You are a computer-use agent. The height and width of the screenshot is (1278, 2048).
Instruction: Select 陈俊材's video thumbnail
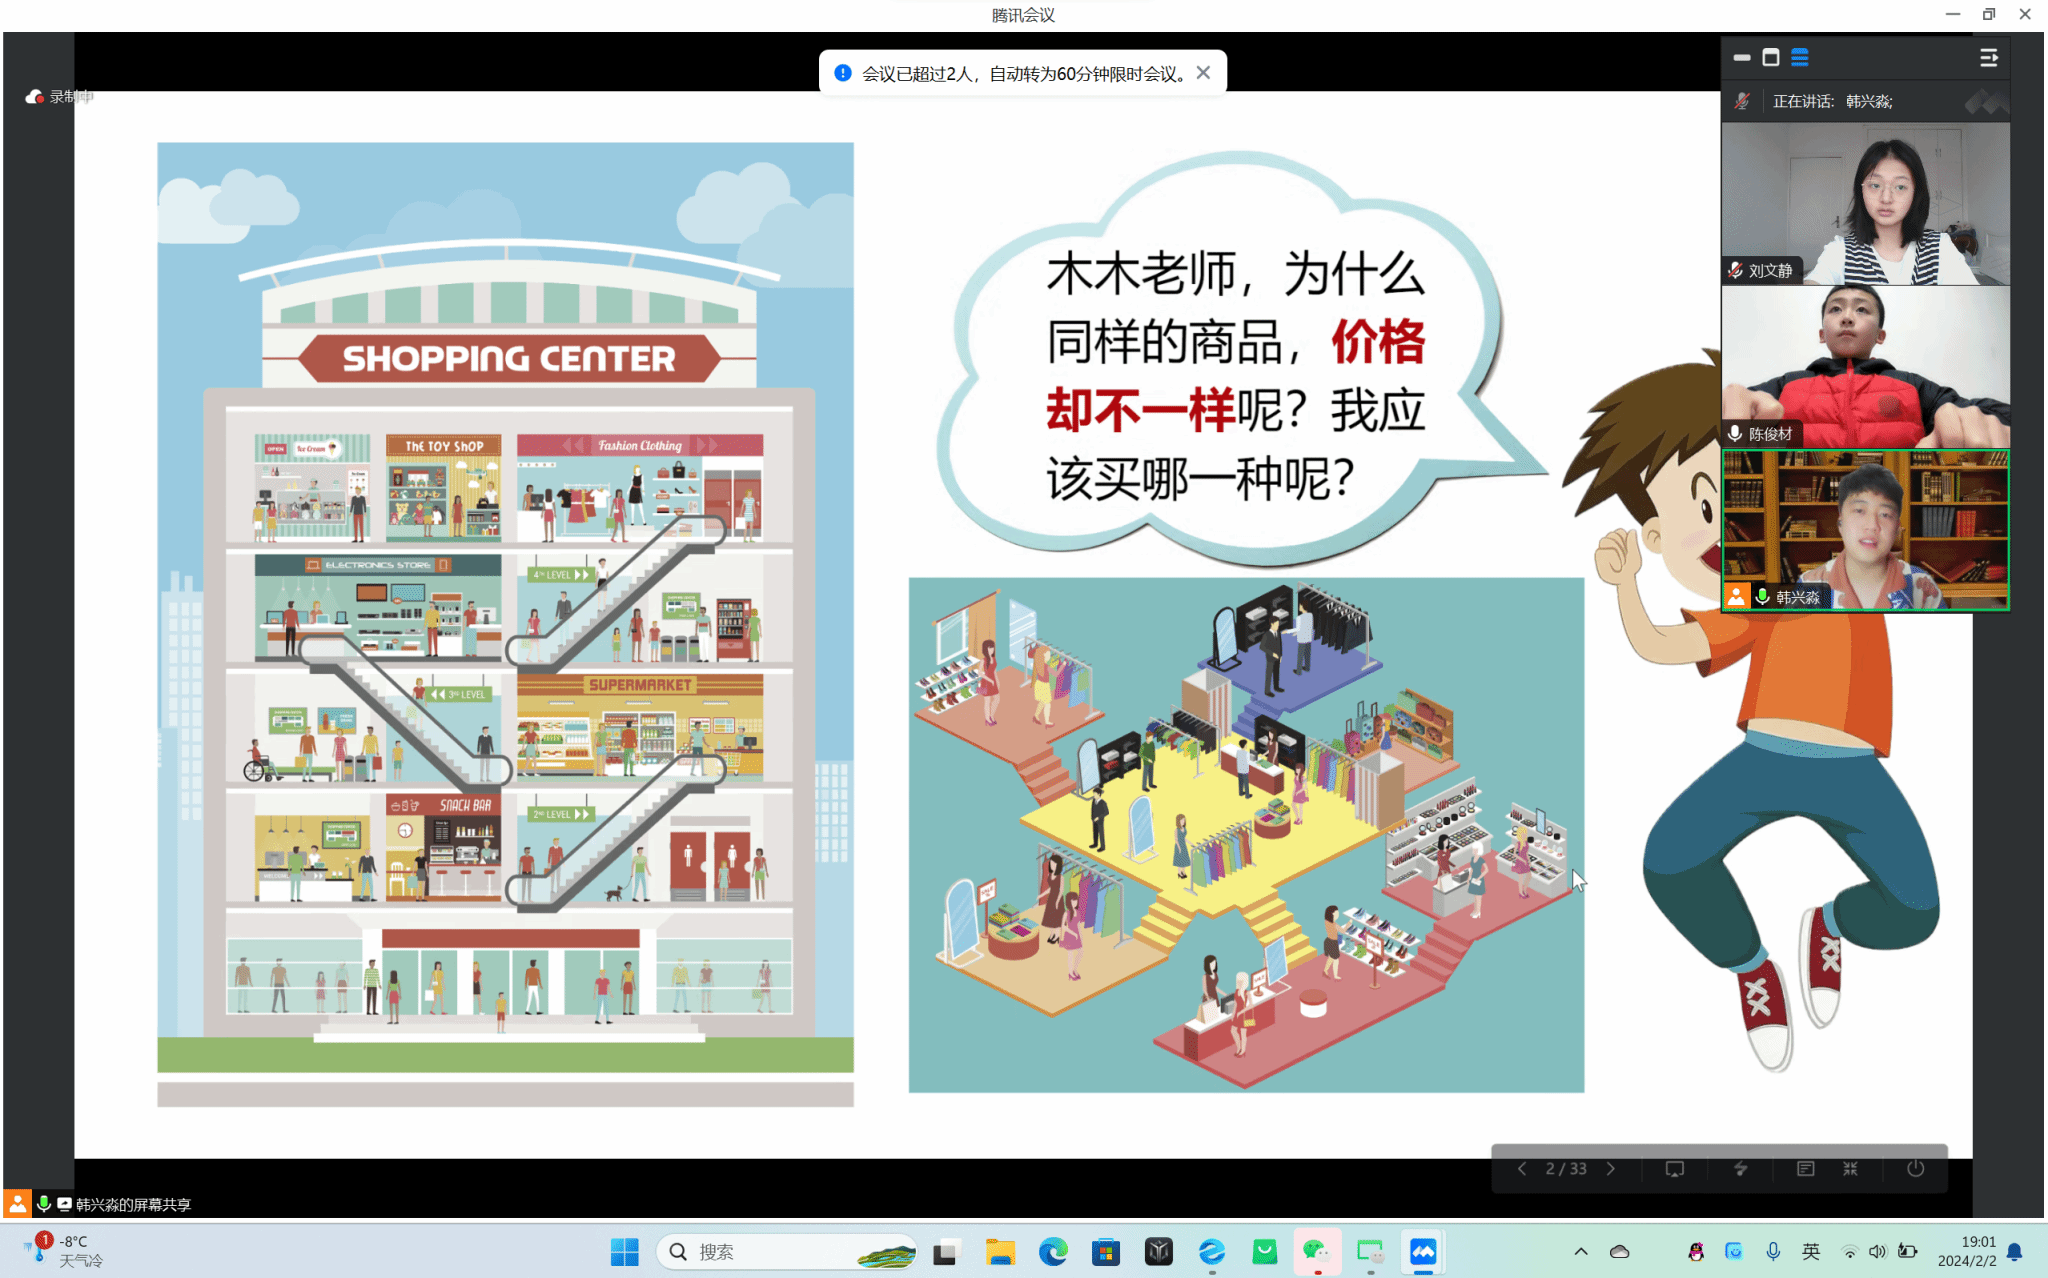pyautogui.click(x=1865, y=366)
